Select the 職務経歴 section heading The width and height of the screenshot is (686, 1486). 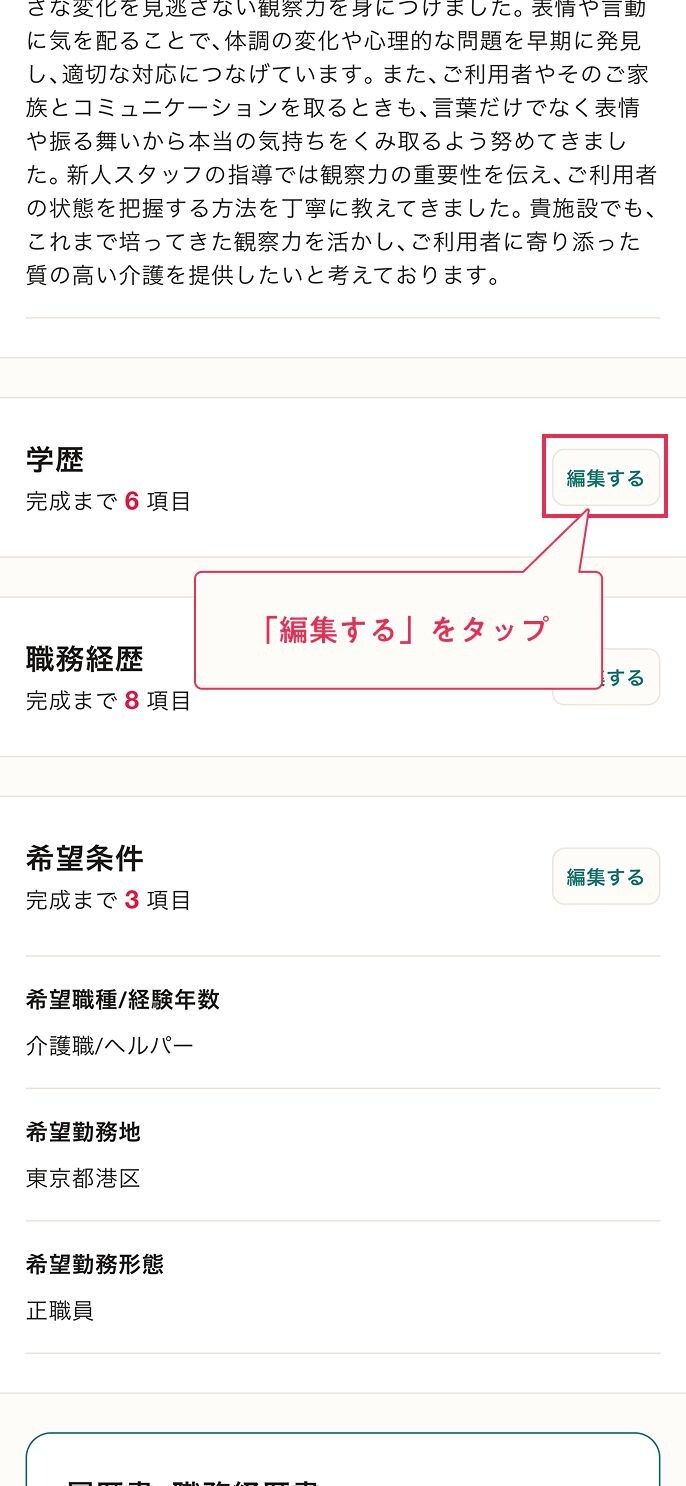click(85, 659)
